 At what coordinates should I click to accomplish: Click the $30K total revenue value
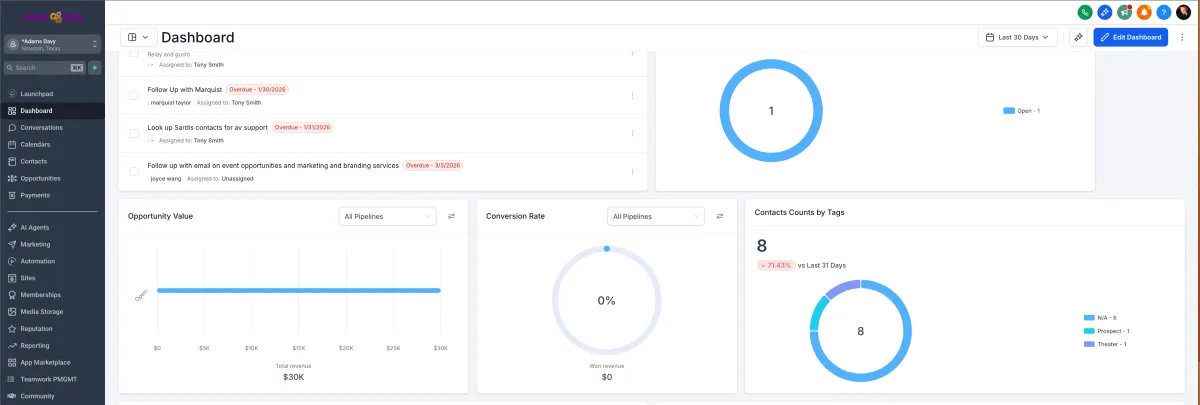tap(293, 377)
